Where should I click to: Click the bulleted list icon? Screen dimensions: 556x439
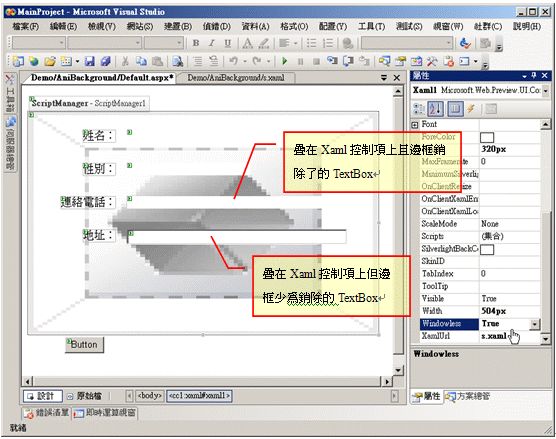pos(311,43)
